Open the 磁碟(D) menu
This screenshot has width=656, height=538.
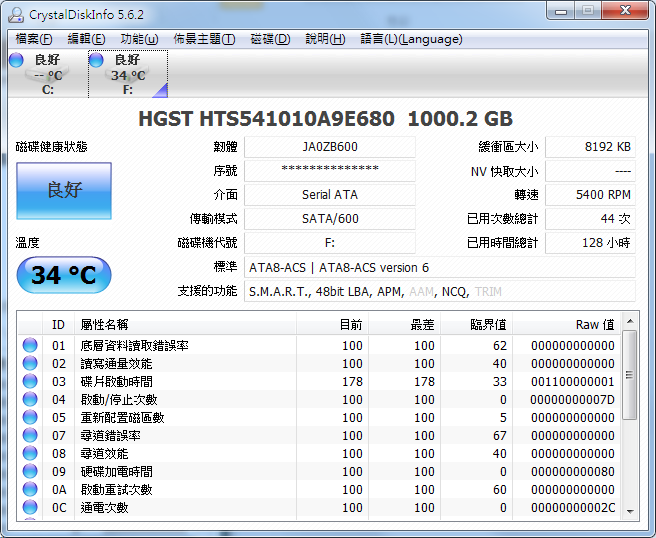point(270,39)
